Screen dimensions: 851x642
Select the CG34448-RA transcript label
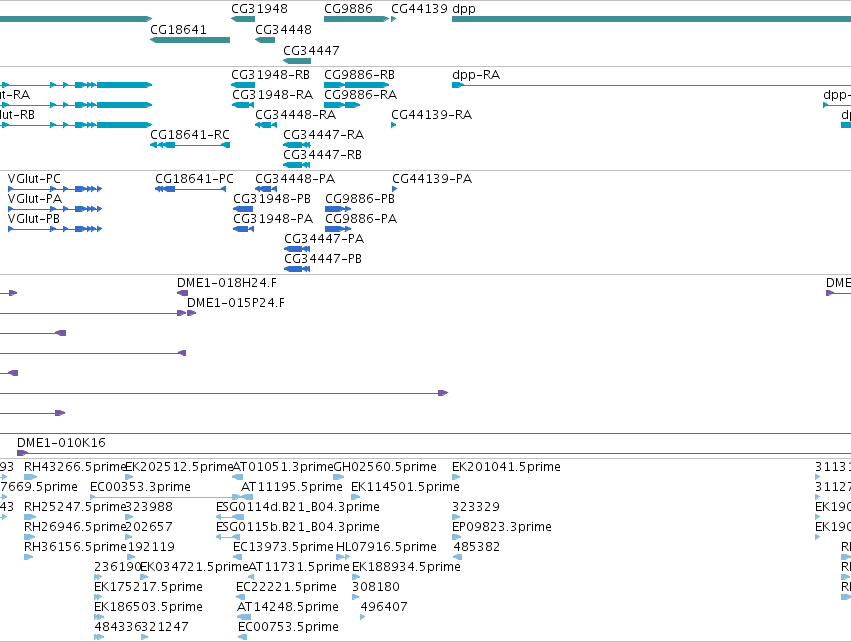296,115
